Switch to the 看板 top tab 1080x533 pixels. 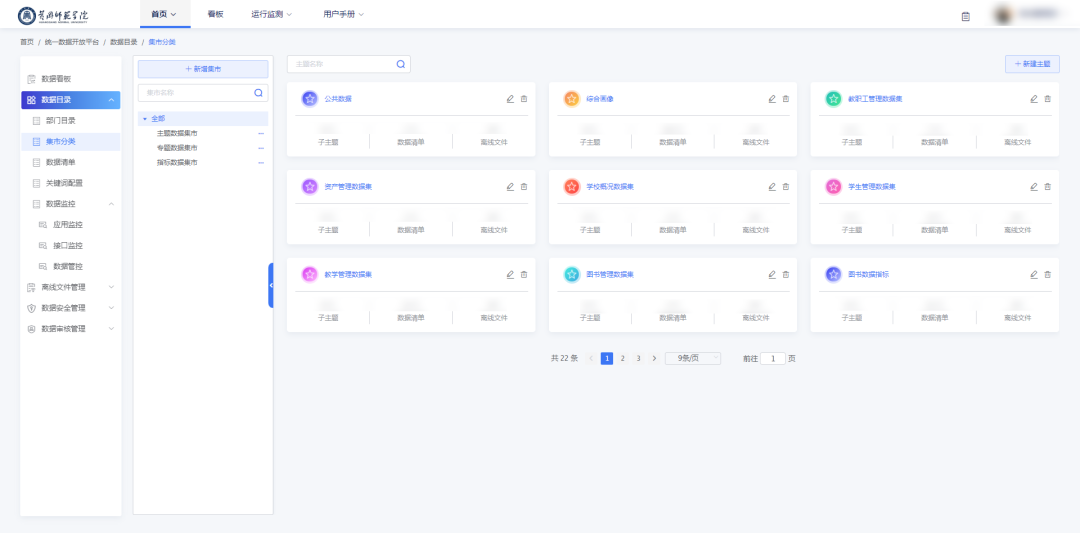(215, 14)
